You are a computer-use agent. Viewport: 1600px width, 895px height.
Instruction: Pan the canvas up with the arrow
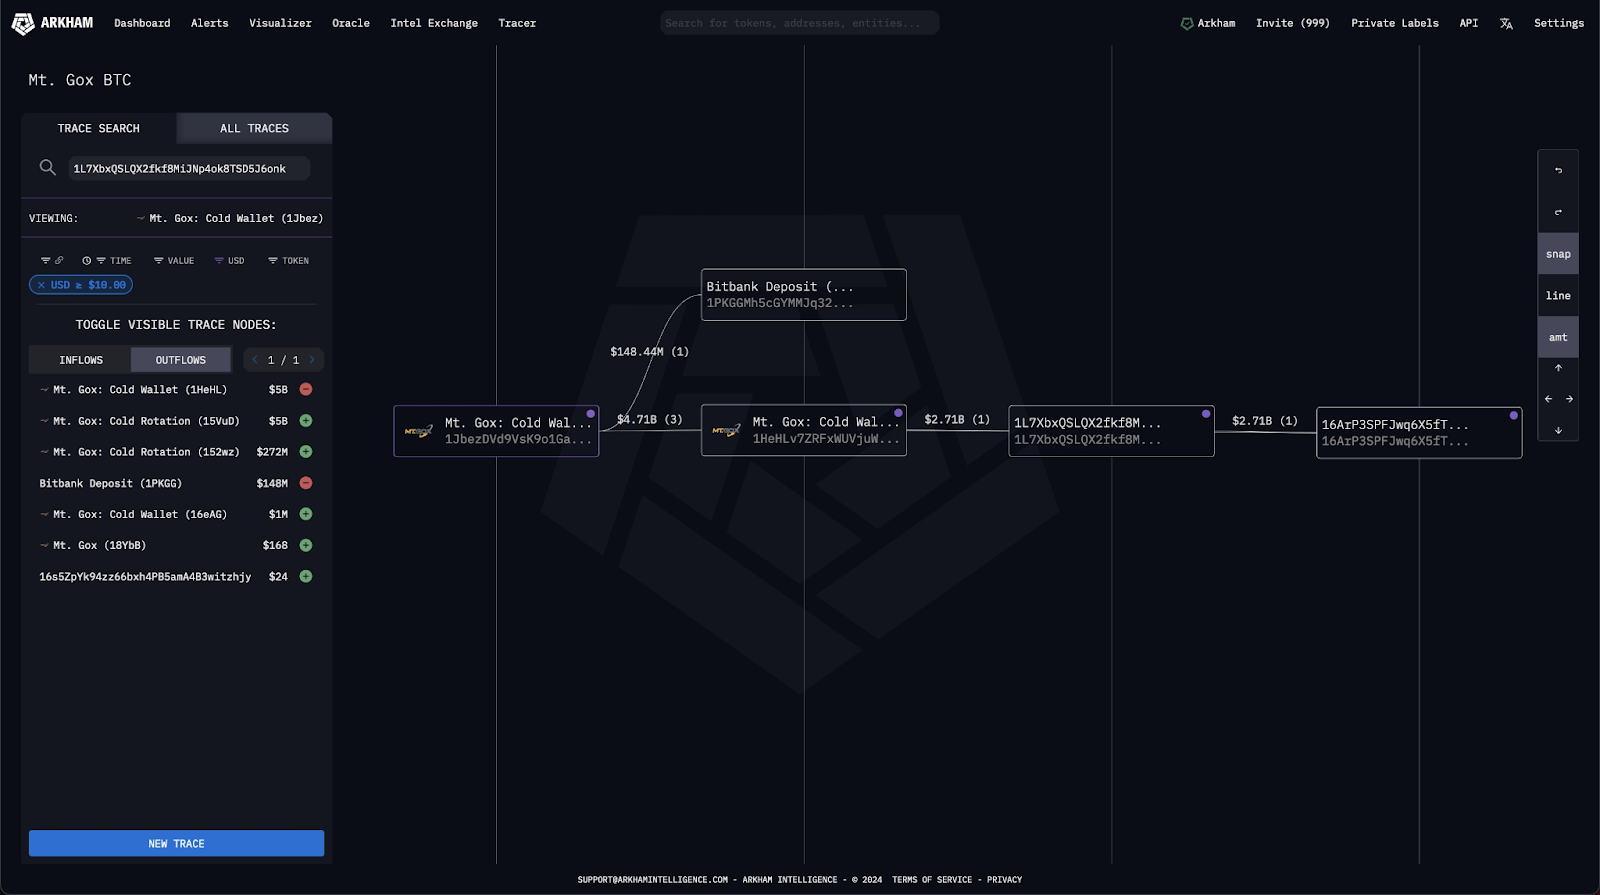click(x=1558, y=368)
